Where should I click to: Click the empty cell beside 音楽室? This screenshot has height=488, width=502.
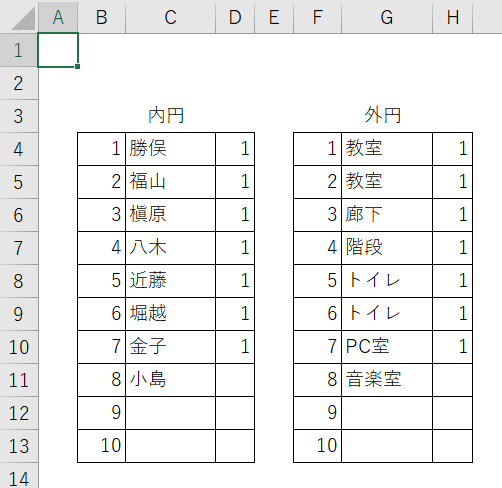click(452, 380)
